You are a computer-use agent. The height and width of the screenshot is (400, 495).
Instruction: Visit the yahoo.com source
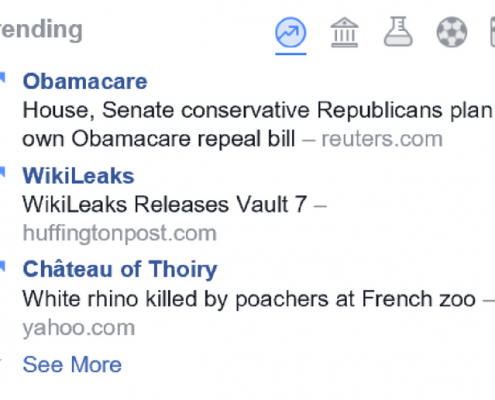[79, 328]
